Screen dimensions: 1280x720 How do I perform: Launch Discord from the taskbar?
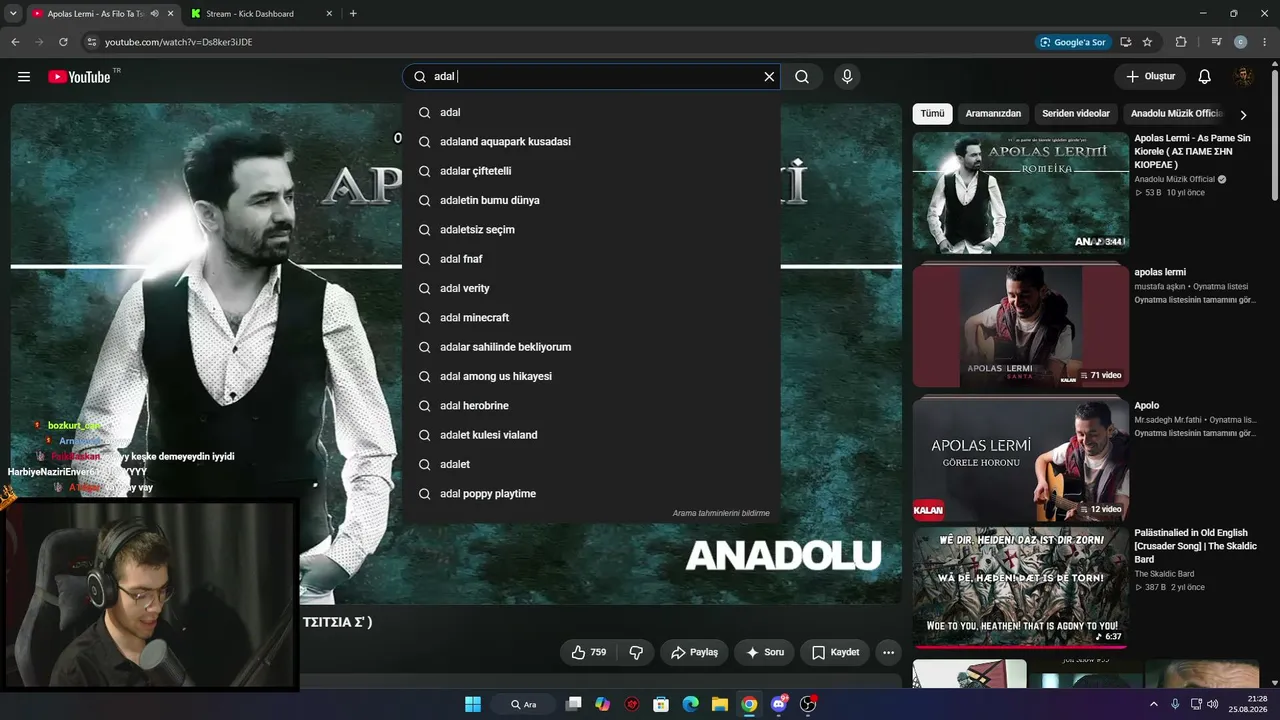779,704
